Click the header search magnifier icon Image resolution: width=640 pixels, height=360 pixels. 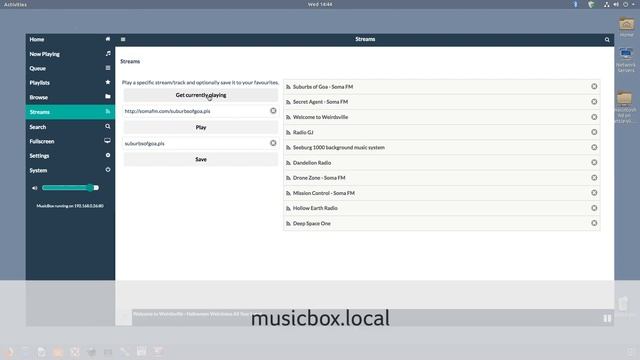click(x=607, y=40)
